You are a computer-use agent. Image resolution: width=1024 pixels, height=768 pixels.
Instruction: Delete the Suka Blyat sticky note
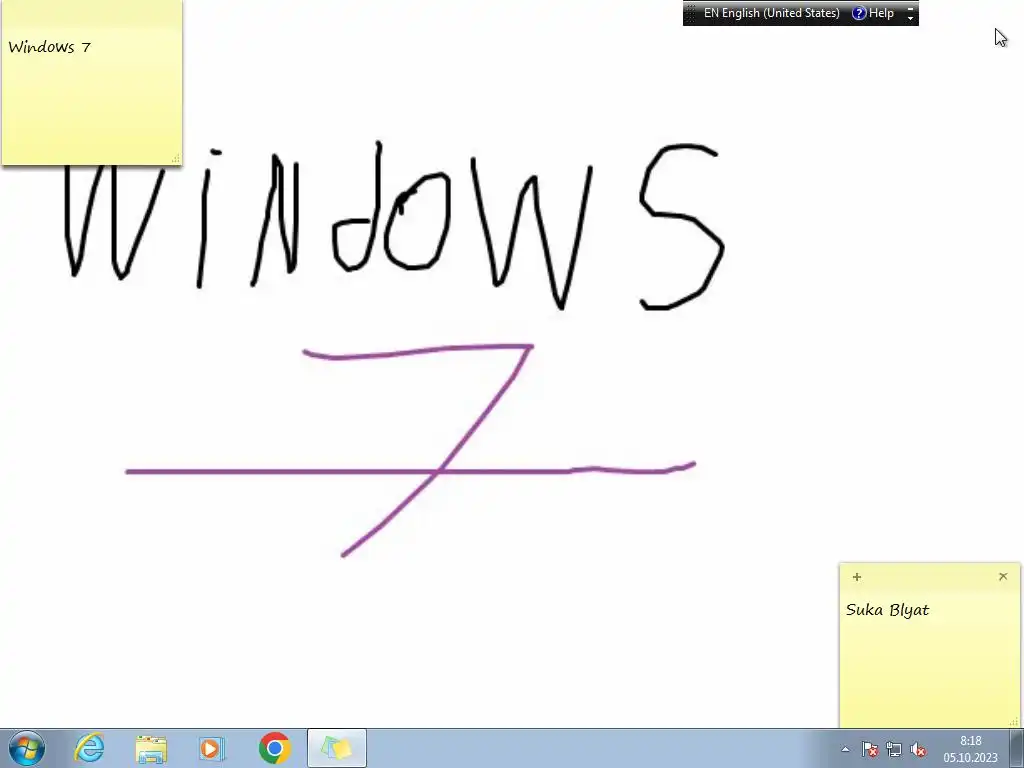[1003, 577]
